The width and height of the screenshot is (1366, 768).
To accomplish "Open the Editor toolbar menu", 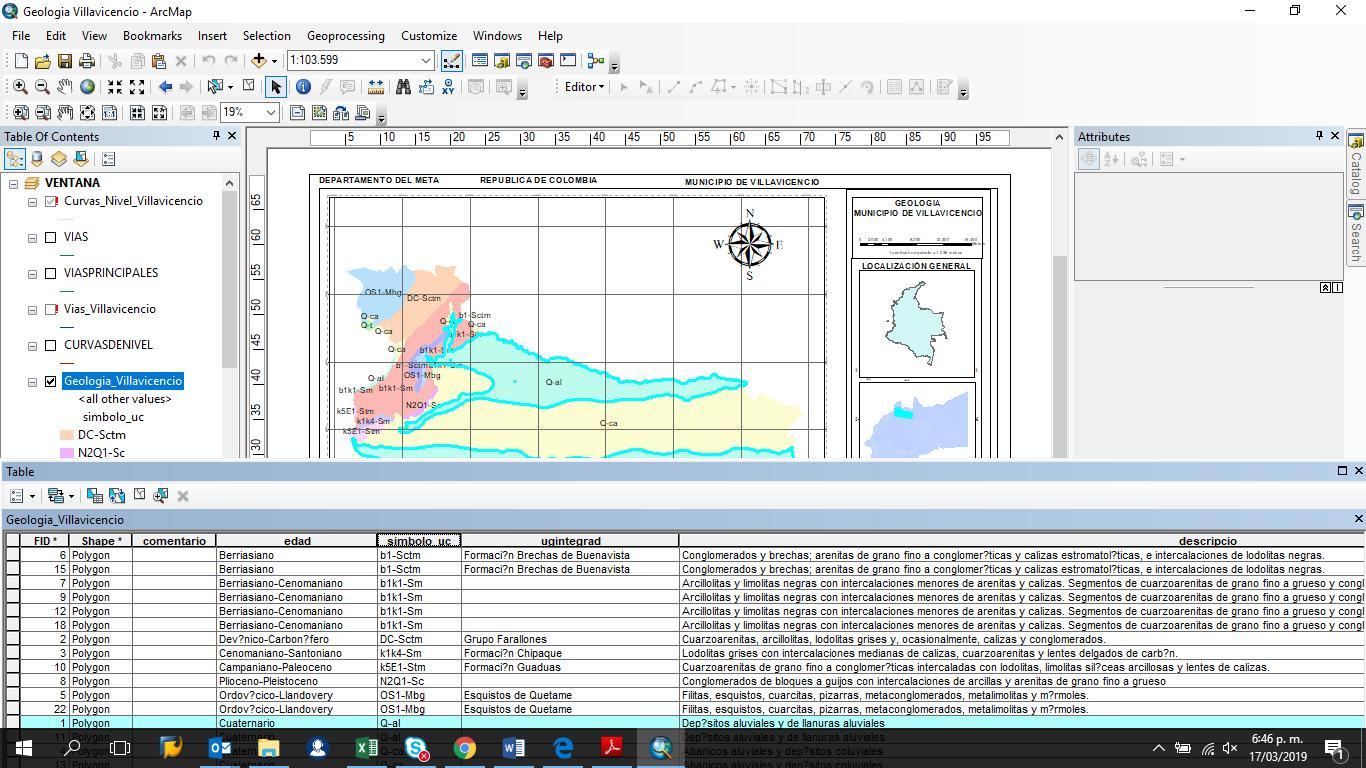I will tap(584, 87).
